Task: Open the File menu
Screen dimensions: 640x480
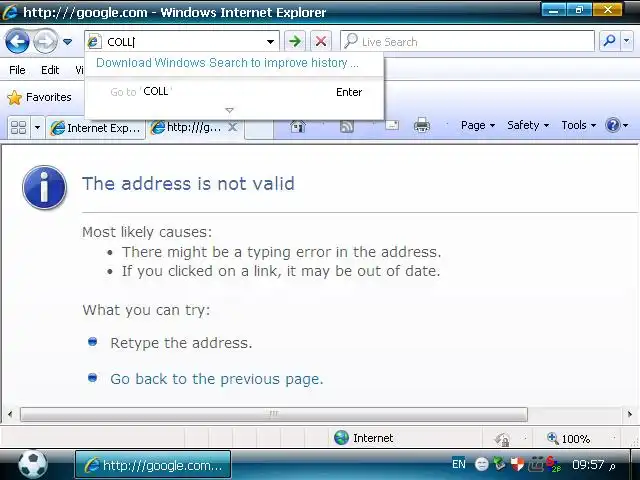Action: tap(17, 70)
